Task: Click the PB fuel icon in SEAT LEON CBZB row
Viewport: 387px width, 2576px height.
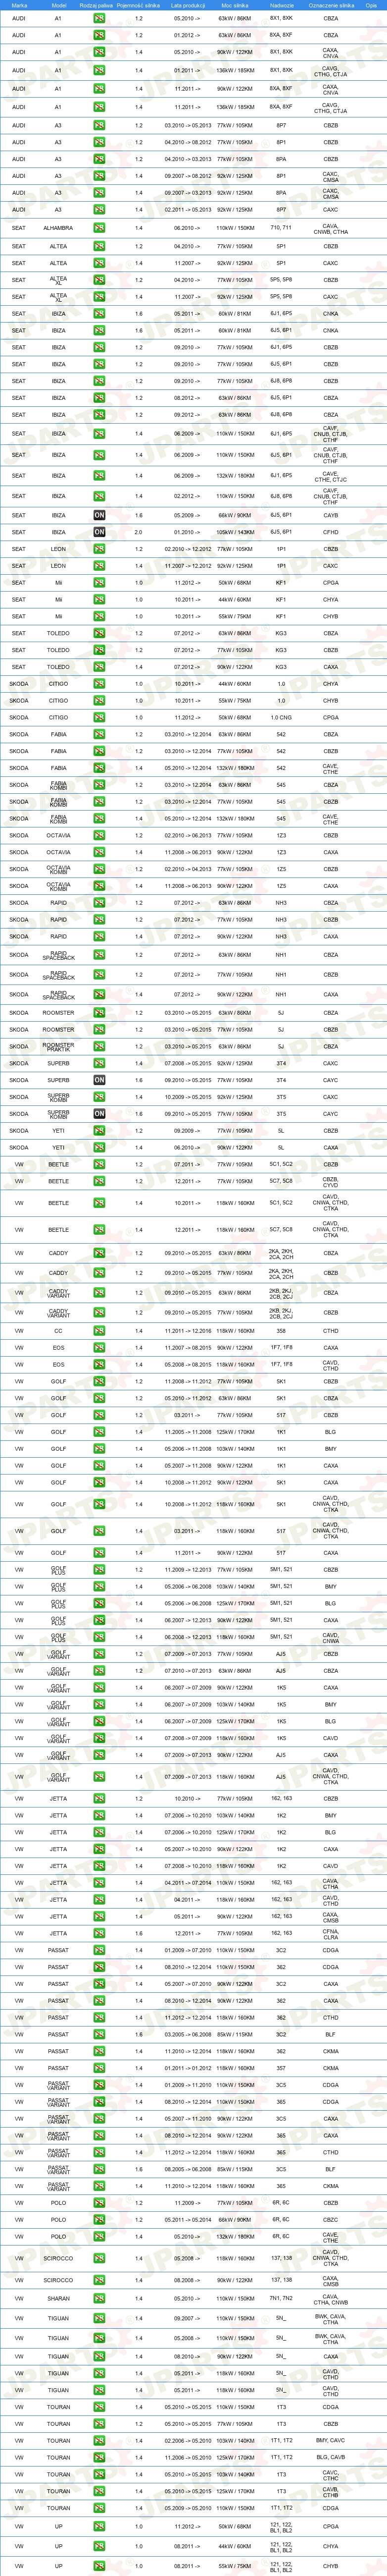Action: click(99, 549)
